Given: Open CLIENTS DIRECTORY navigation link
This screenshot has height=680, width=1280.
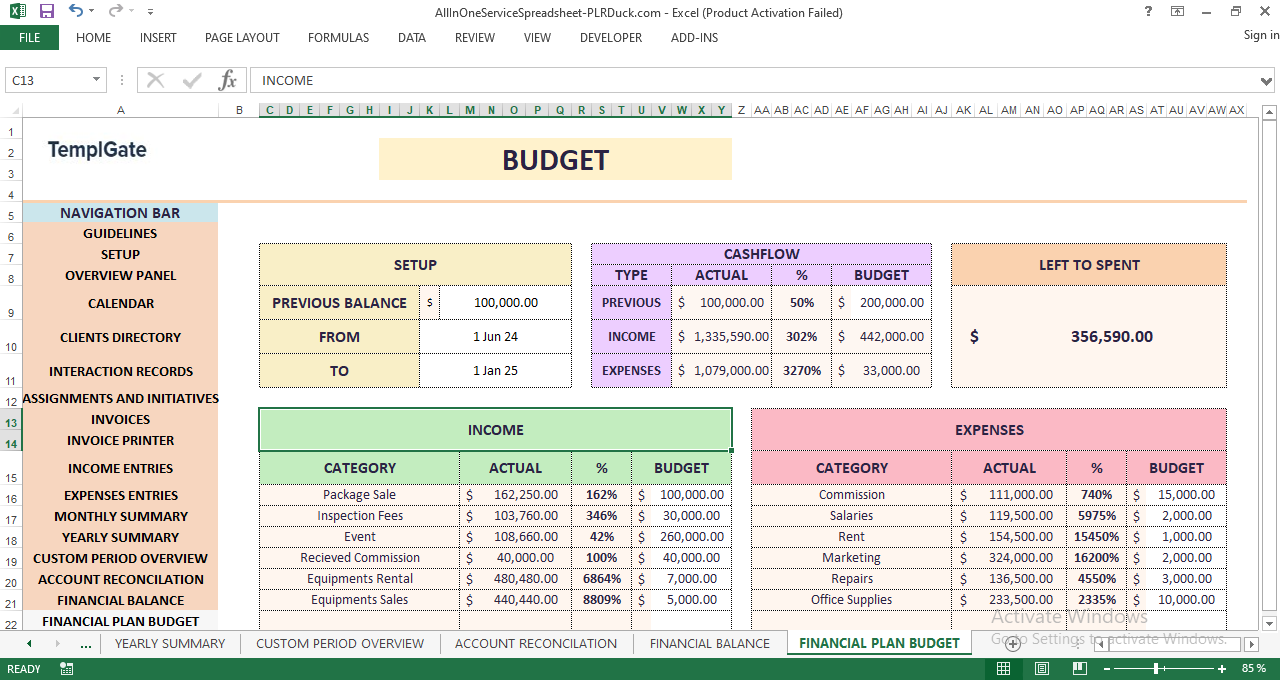Looking at the screenshot, I should tap(120, 337).
